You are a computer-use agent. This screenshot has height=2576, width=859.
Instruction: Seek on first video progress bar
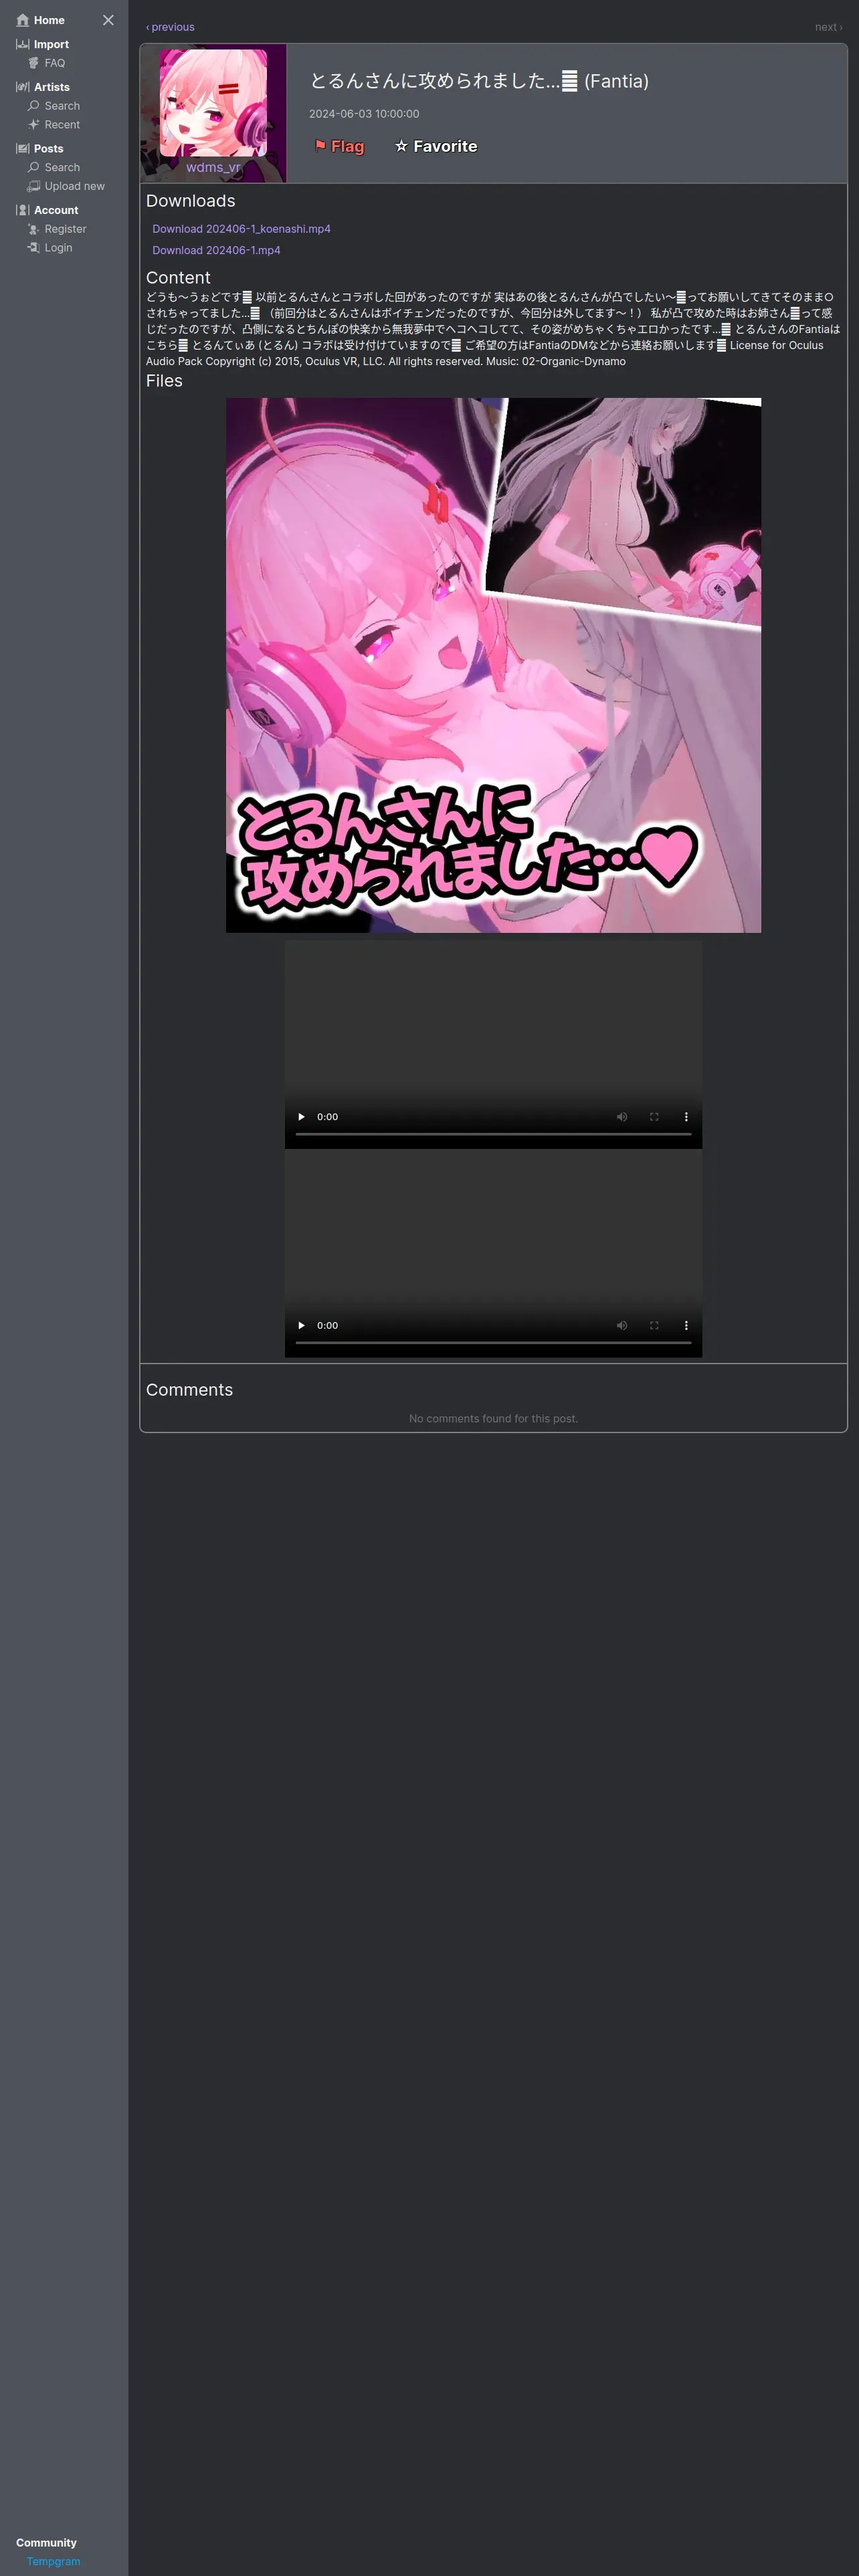tap(493, 1134)
